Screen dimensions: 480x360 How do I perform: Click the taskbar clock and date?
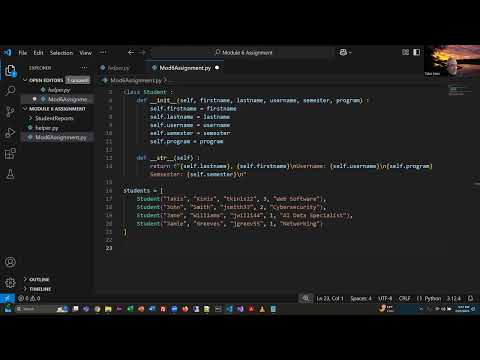(462, 309)
